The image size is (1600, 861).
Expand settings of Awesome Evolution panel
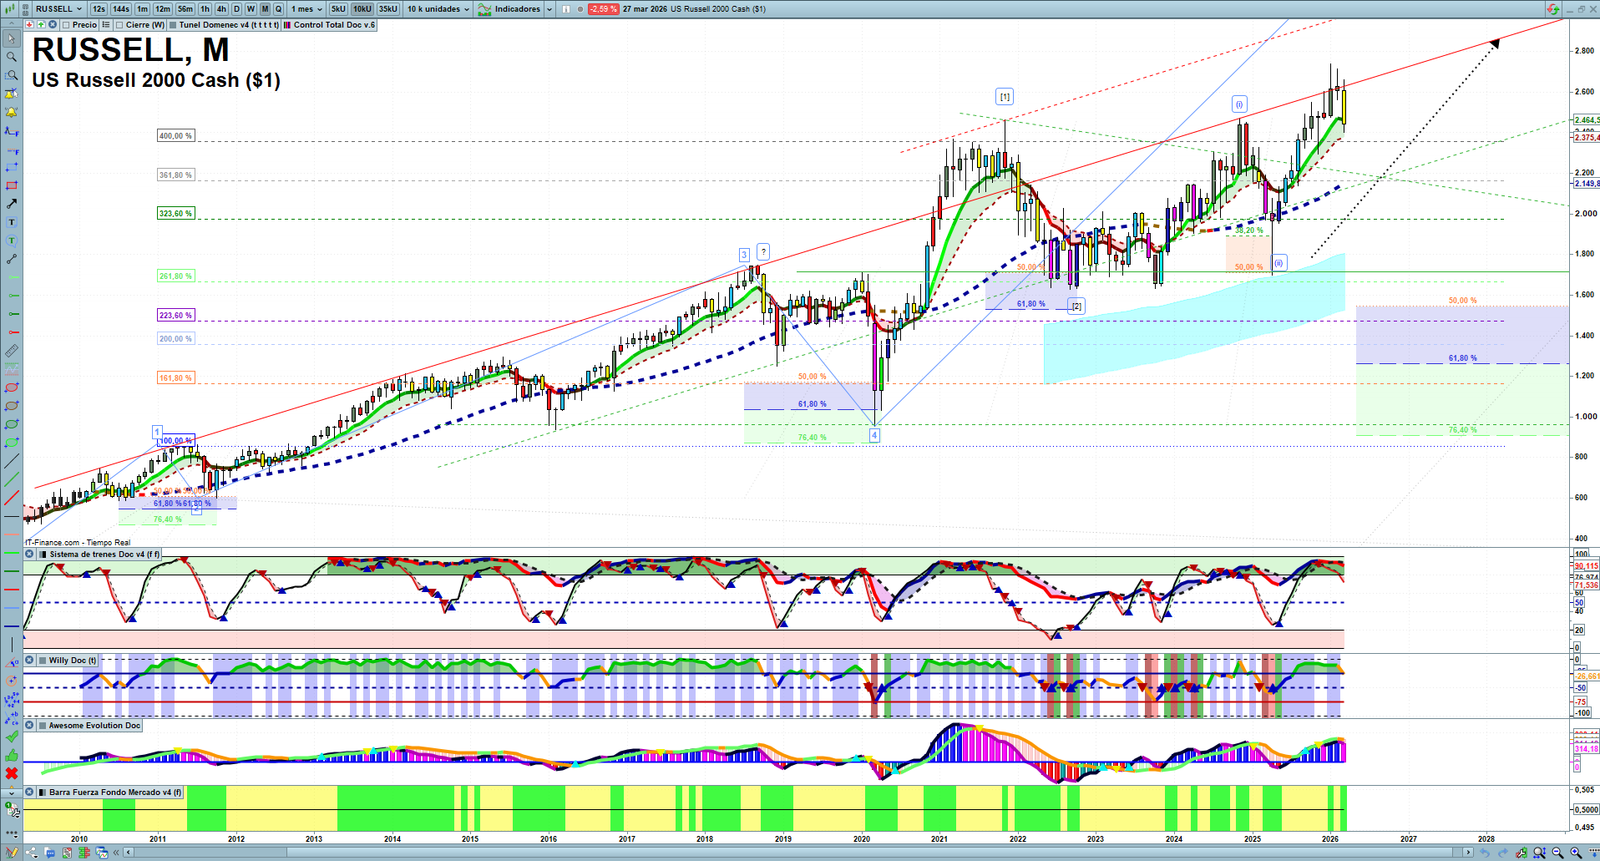pos(42,725)
